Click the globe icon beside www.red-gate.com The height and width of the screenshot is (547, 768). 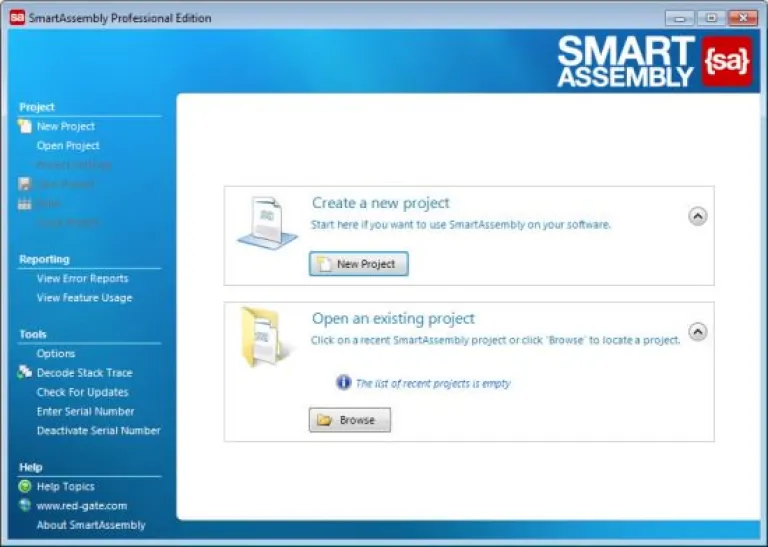point(24,505)
